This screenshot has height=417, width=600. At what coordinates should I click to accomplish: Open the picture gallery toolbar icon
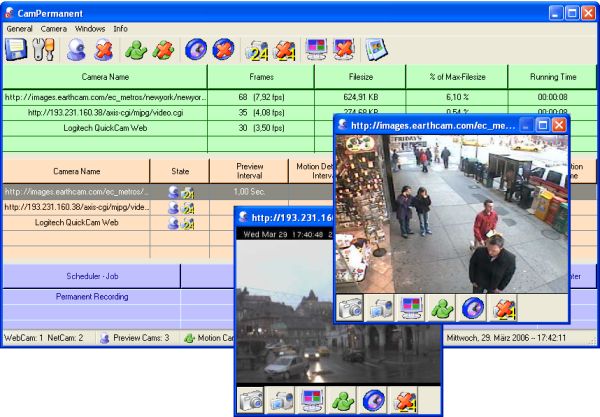click(x=376, y=49)
